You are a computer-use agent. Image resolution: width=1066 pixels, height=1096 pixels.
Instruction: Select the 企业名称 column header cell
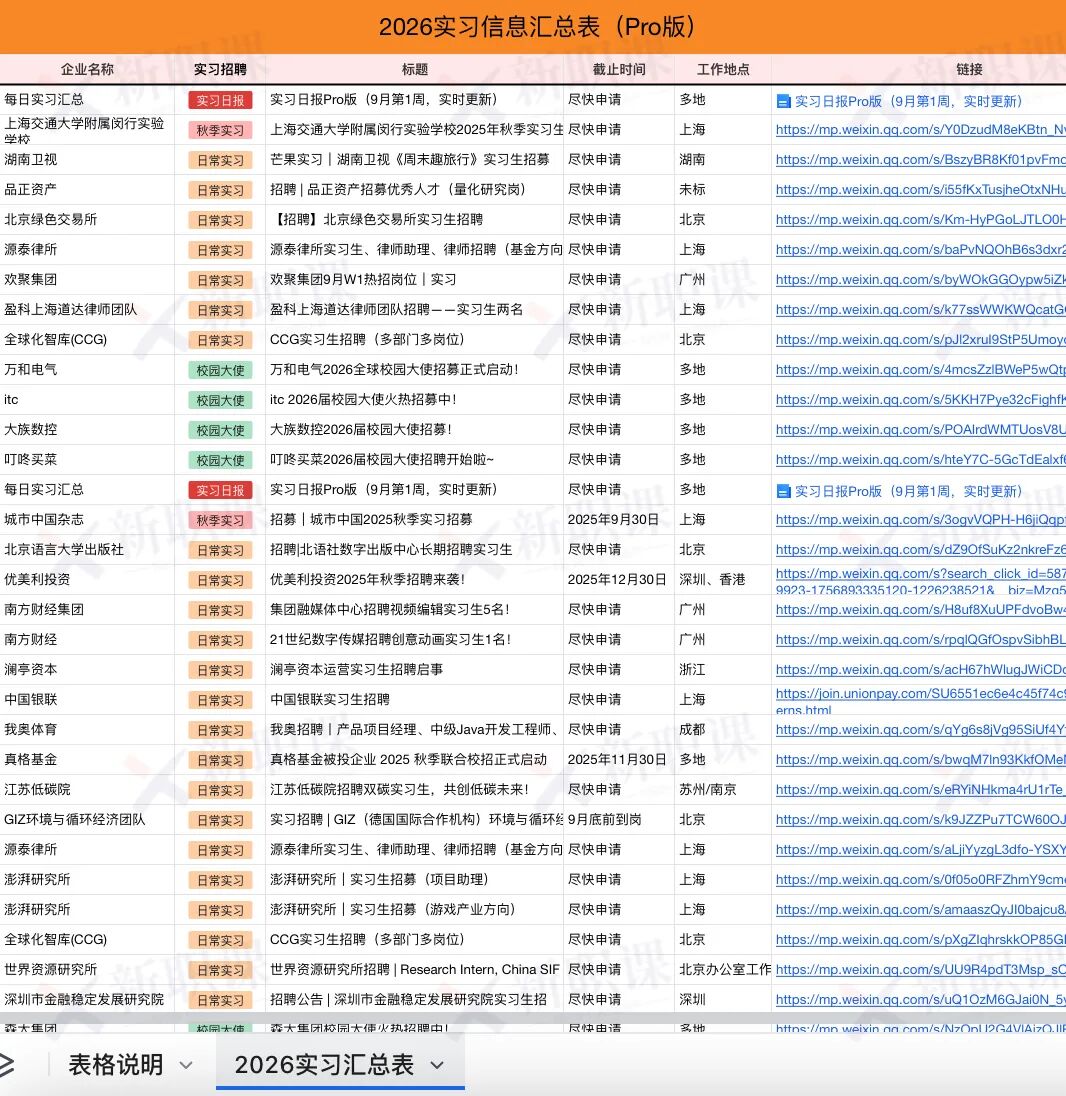(x=86, y=70)
